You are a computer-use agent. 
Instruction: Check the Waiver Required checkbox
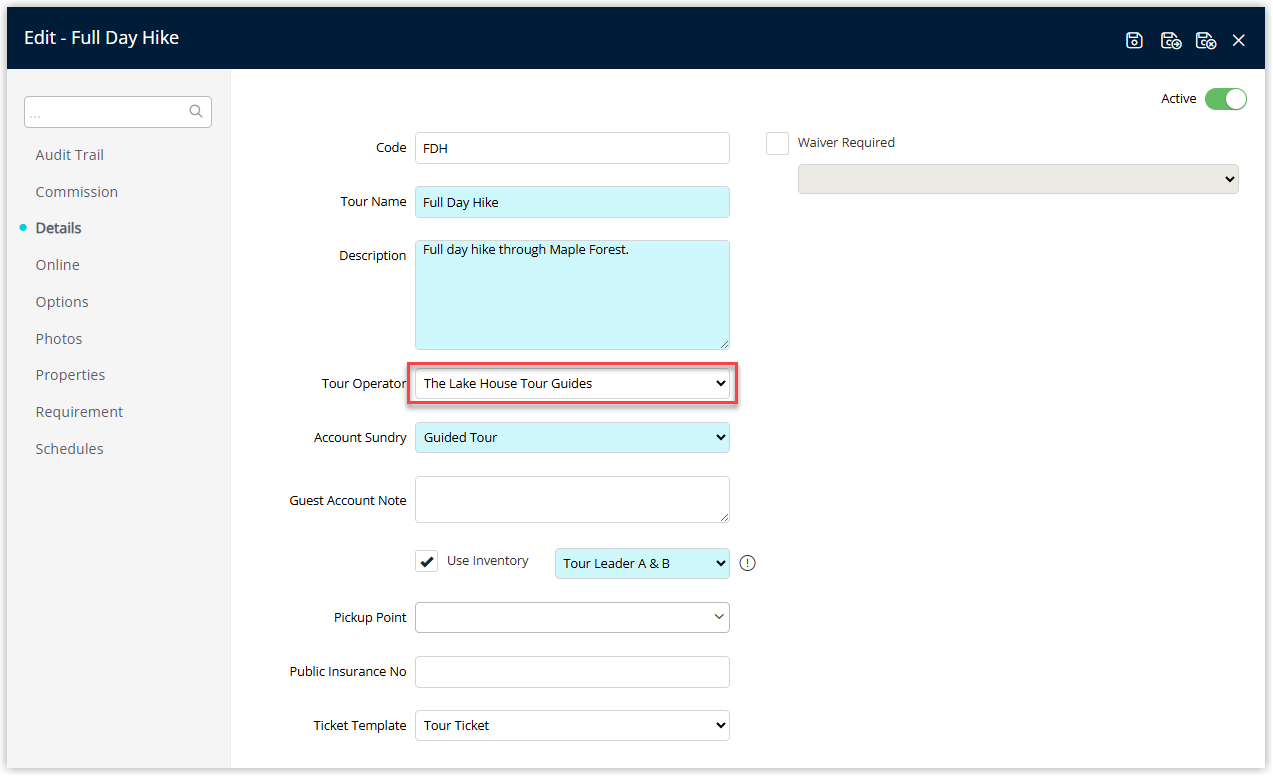click(x=777, y=143)
